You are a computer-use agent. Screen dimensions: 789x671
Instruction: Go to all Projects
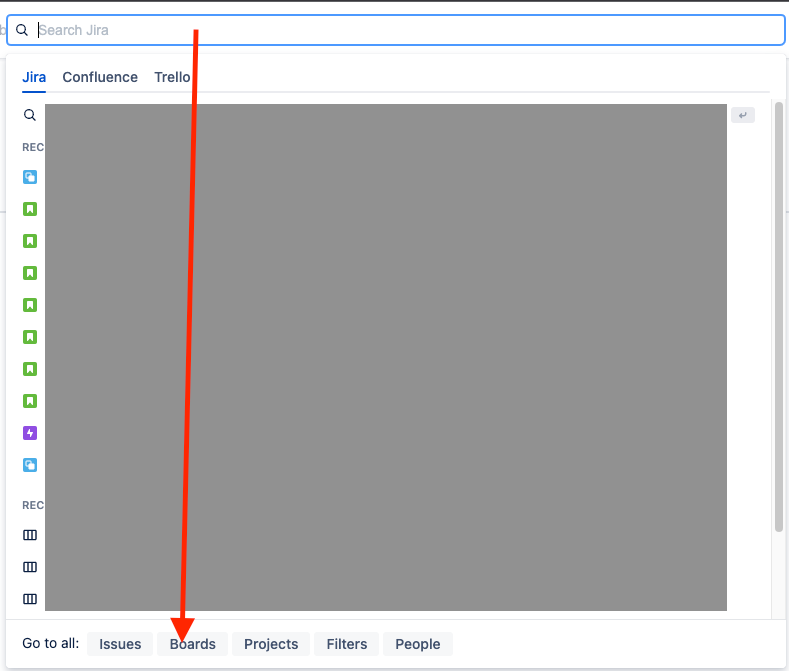click(x=271, y=644)
